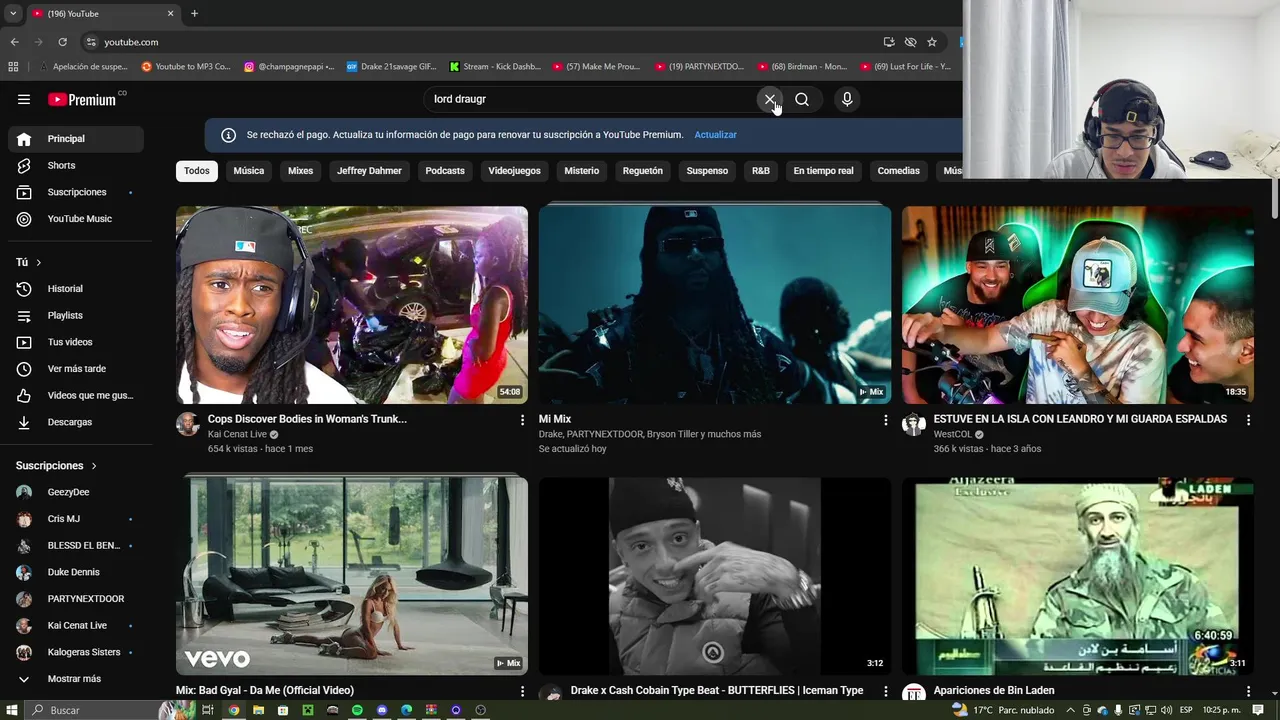Open 'Youtube to MP3 Co...' bookmark
1280x720 pixels.
pos(186,67)
